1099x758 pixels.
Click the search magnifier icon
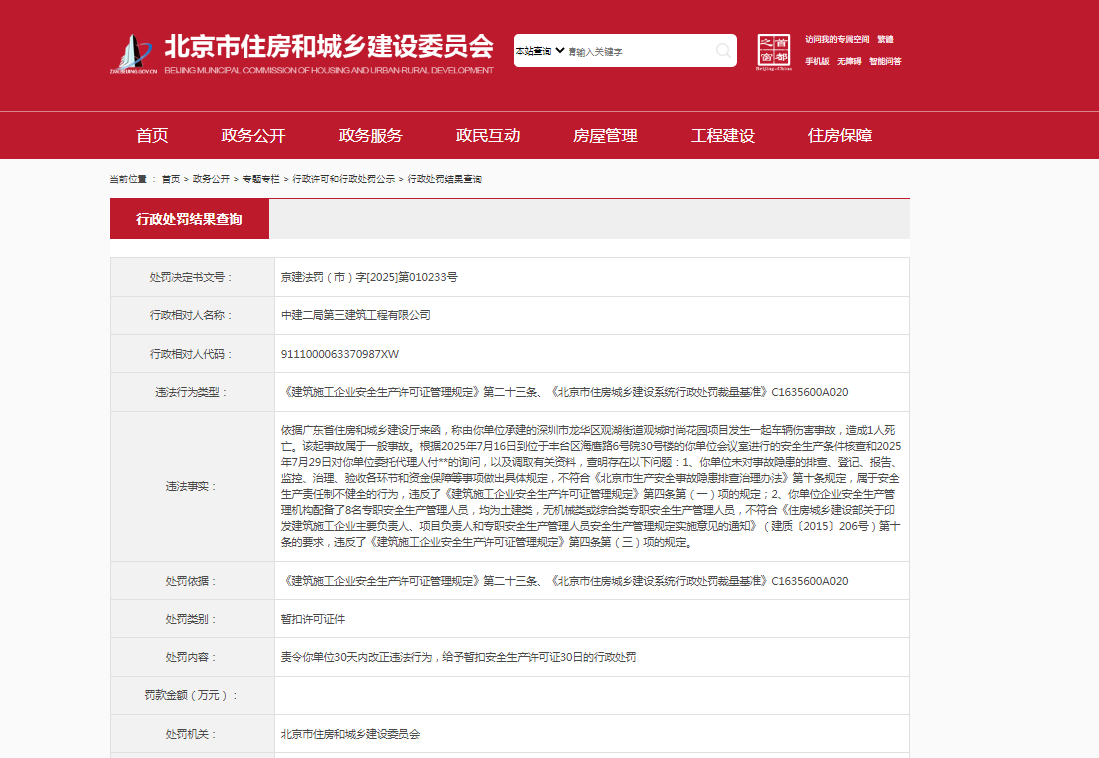pos(723,51)
